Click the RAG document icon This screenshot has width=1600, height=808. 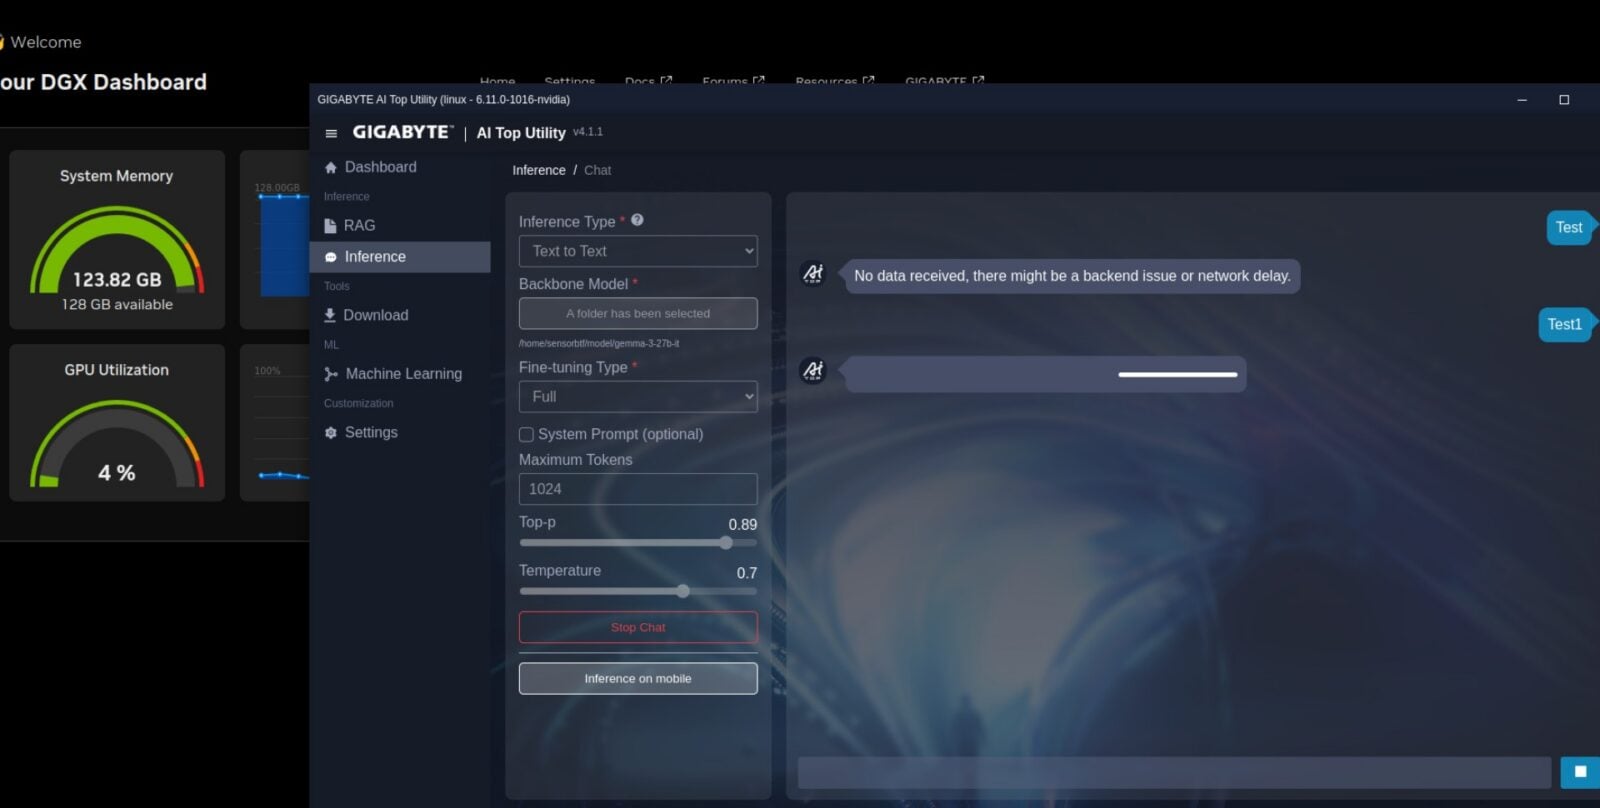coord(331,226)
